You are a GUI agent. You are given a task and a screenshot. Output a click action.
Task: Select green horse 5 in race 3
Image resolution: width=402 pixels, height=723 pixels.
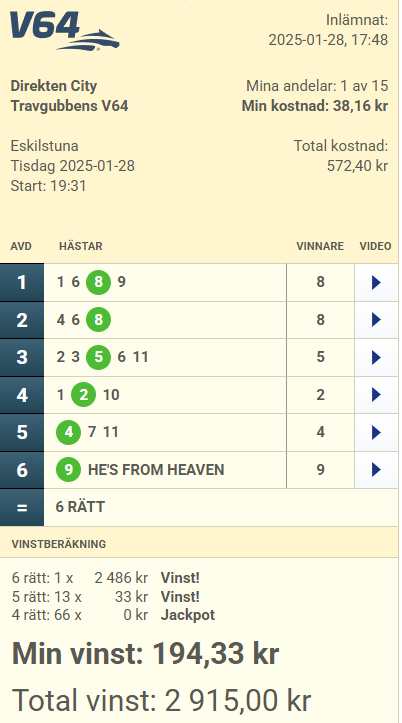click(x=98, y=357)
